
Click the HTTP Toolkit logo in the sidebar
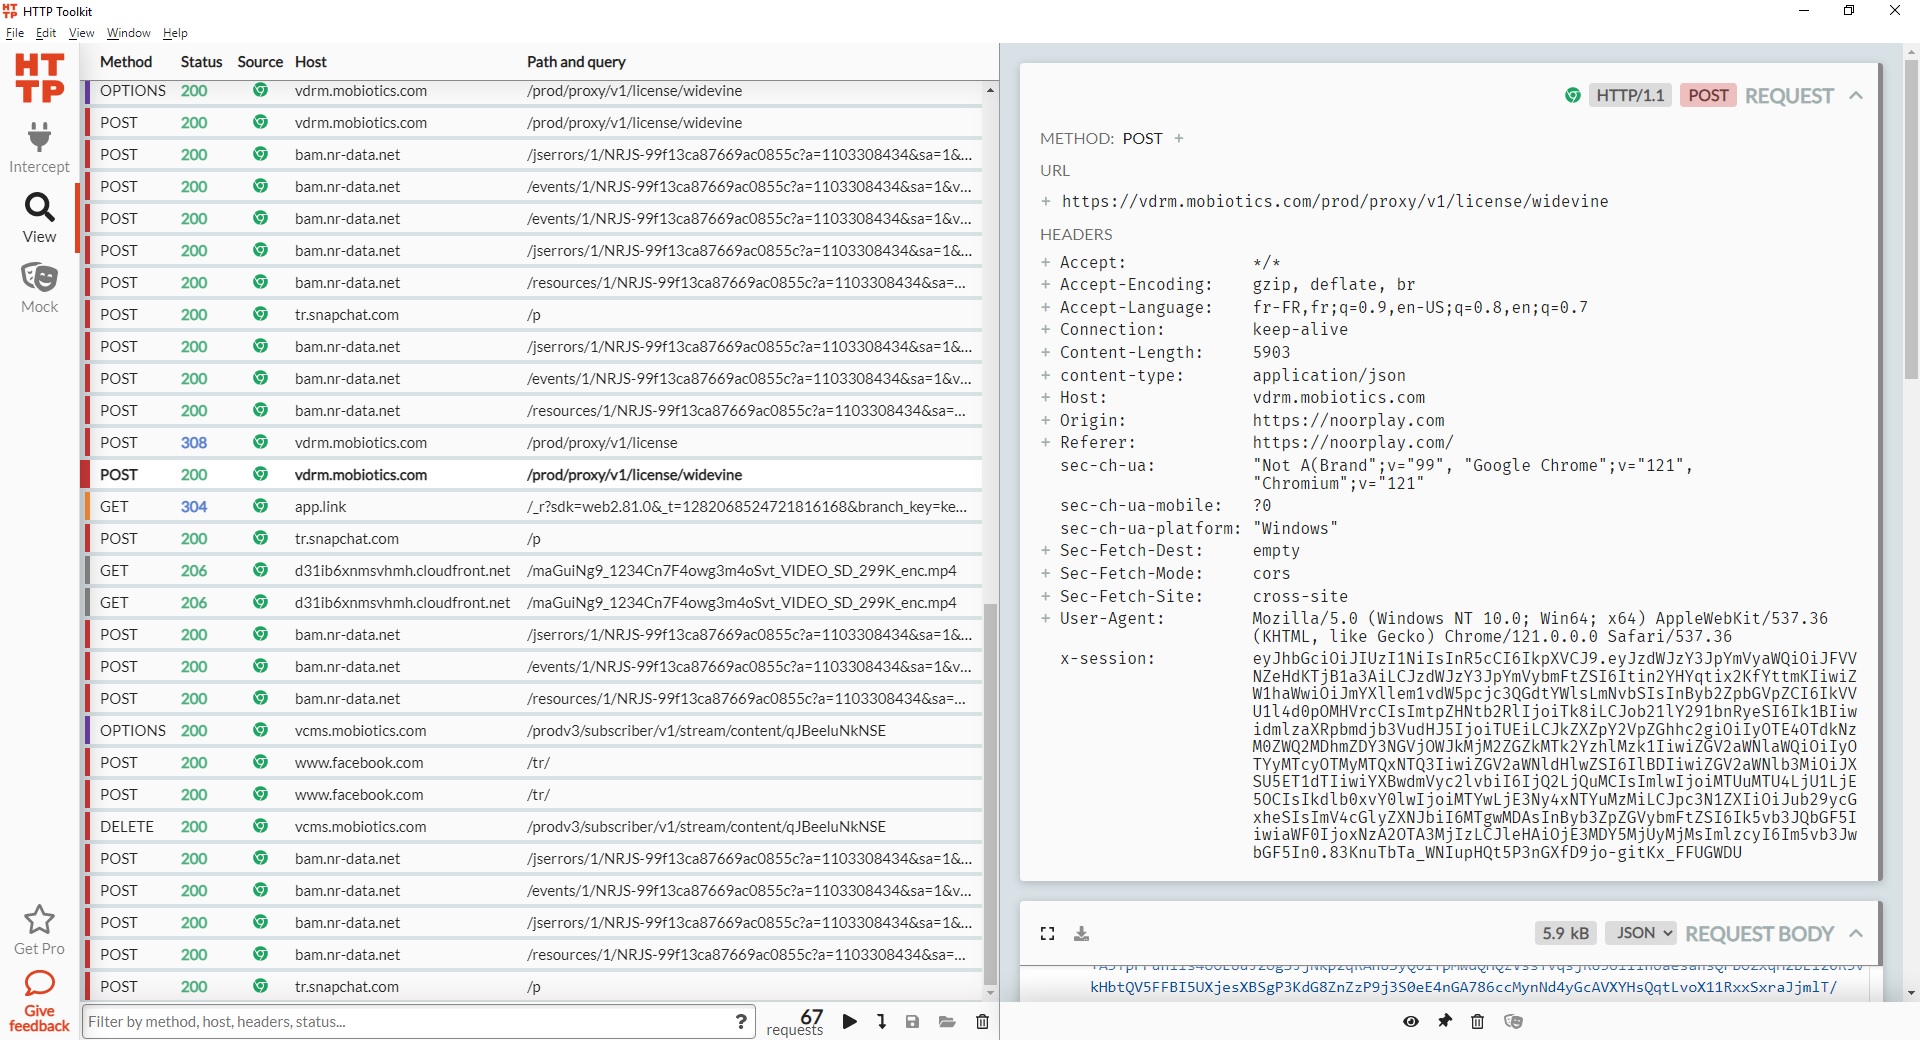[x=39, y=78]
